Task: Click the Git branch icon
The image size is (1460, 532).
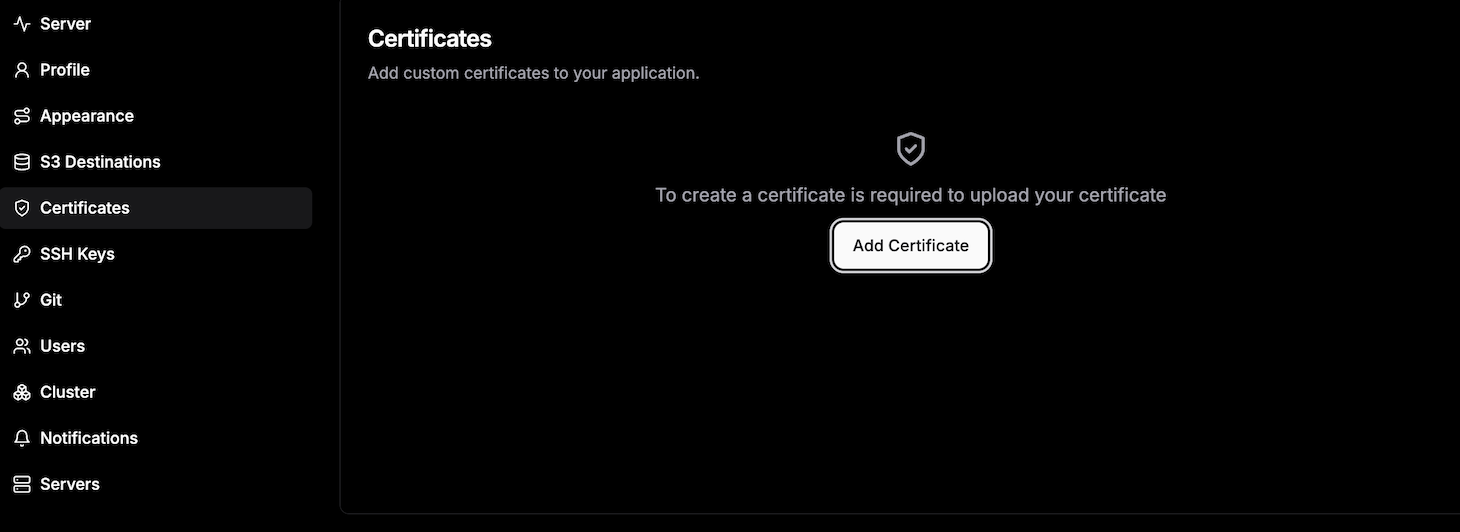Action: pyautogui.click(x=22, y=300)
